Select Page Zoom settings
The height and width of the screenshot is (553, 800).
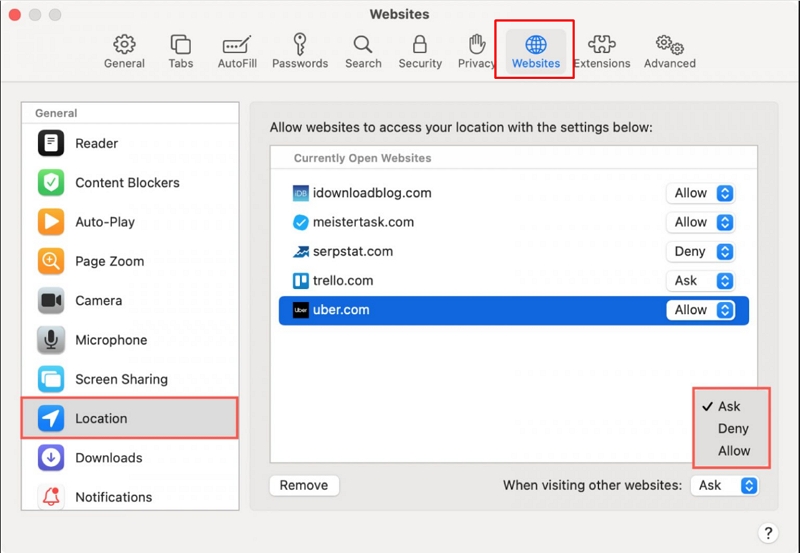click(x=130, y=261)
